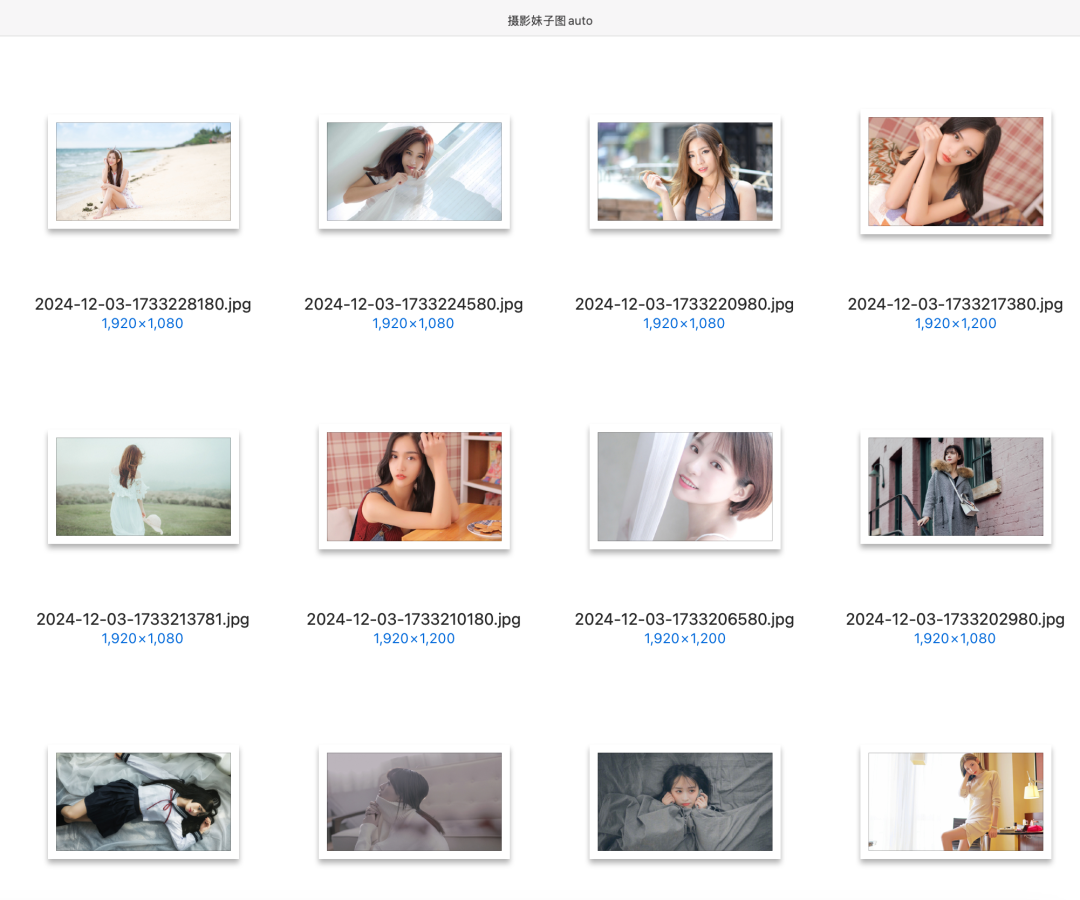This screenshot has width=1080, height=900.
Task: Click the 2024-12-03-1733217380.jpg image thumbnail
Action: tap(955, 171)
